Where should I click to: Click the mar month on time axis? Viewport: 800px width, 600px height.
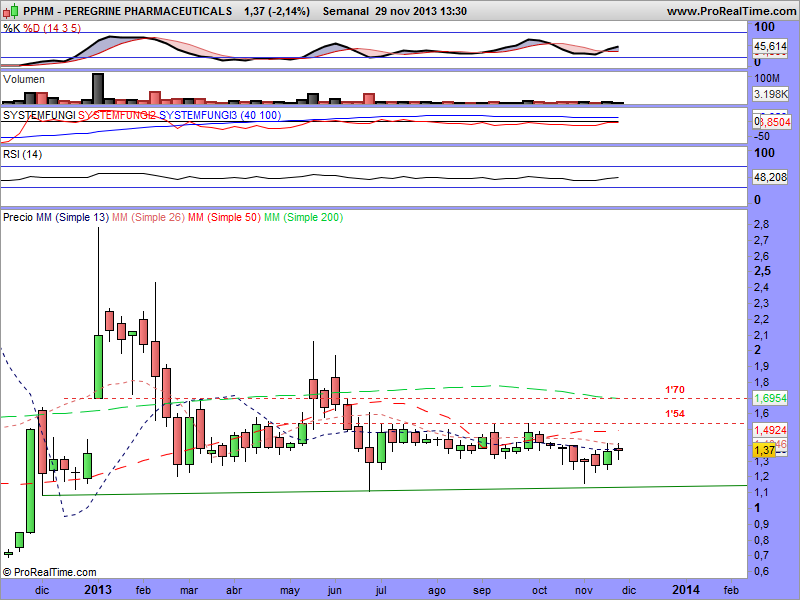pos(189,590)
